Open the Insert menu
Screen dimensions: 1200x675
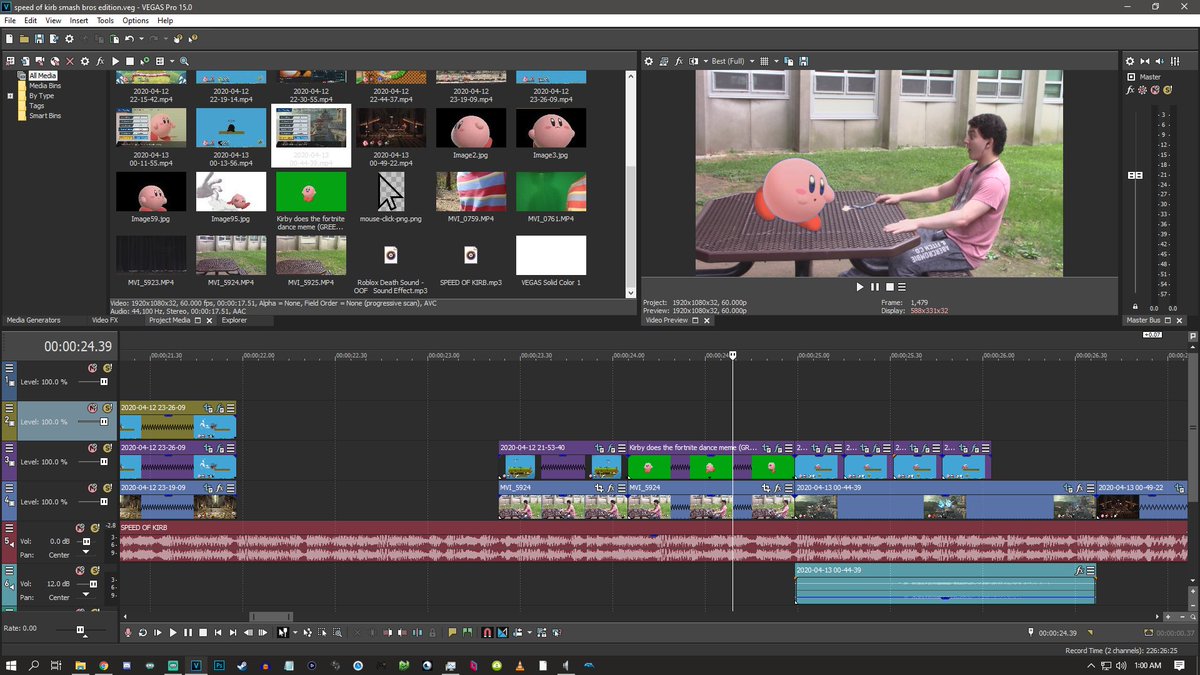pos(78,20)
